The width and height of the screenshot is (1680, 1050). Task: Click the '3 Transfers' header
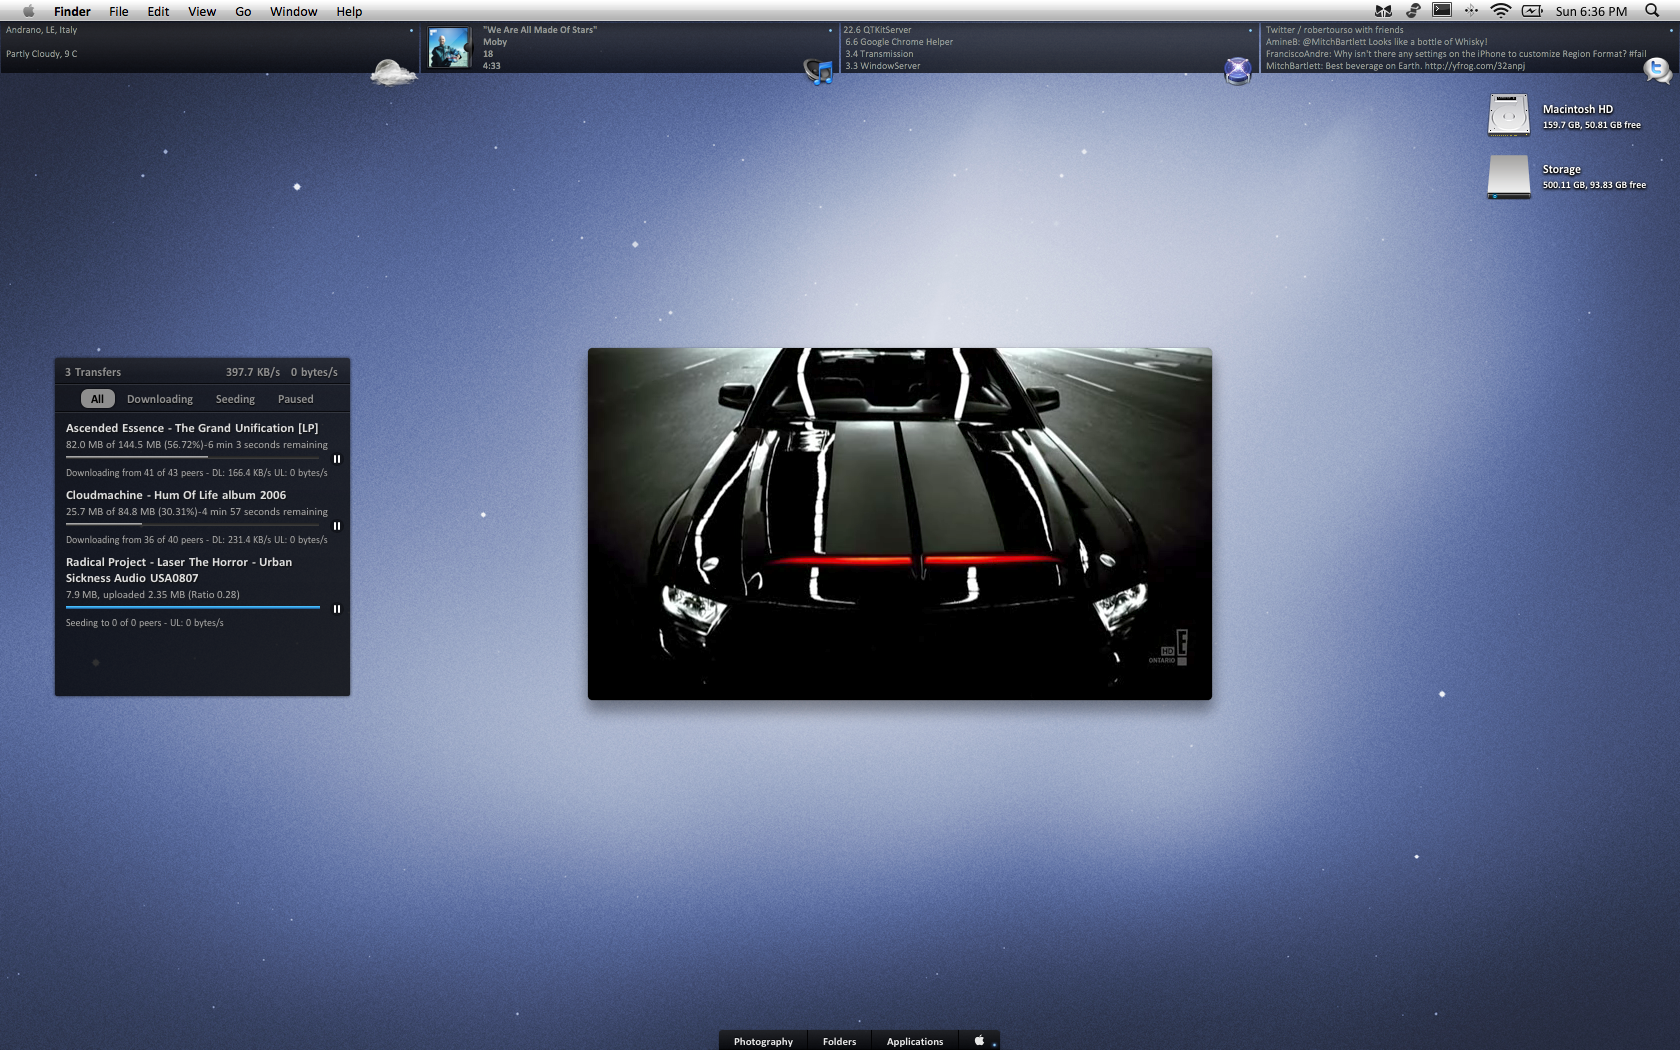[93, 372]
